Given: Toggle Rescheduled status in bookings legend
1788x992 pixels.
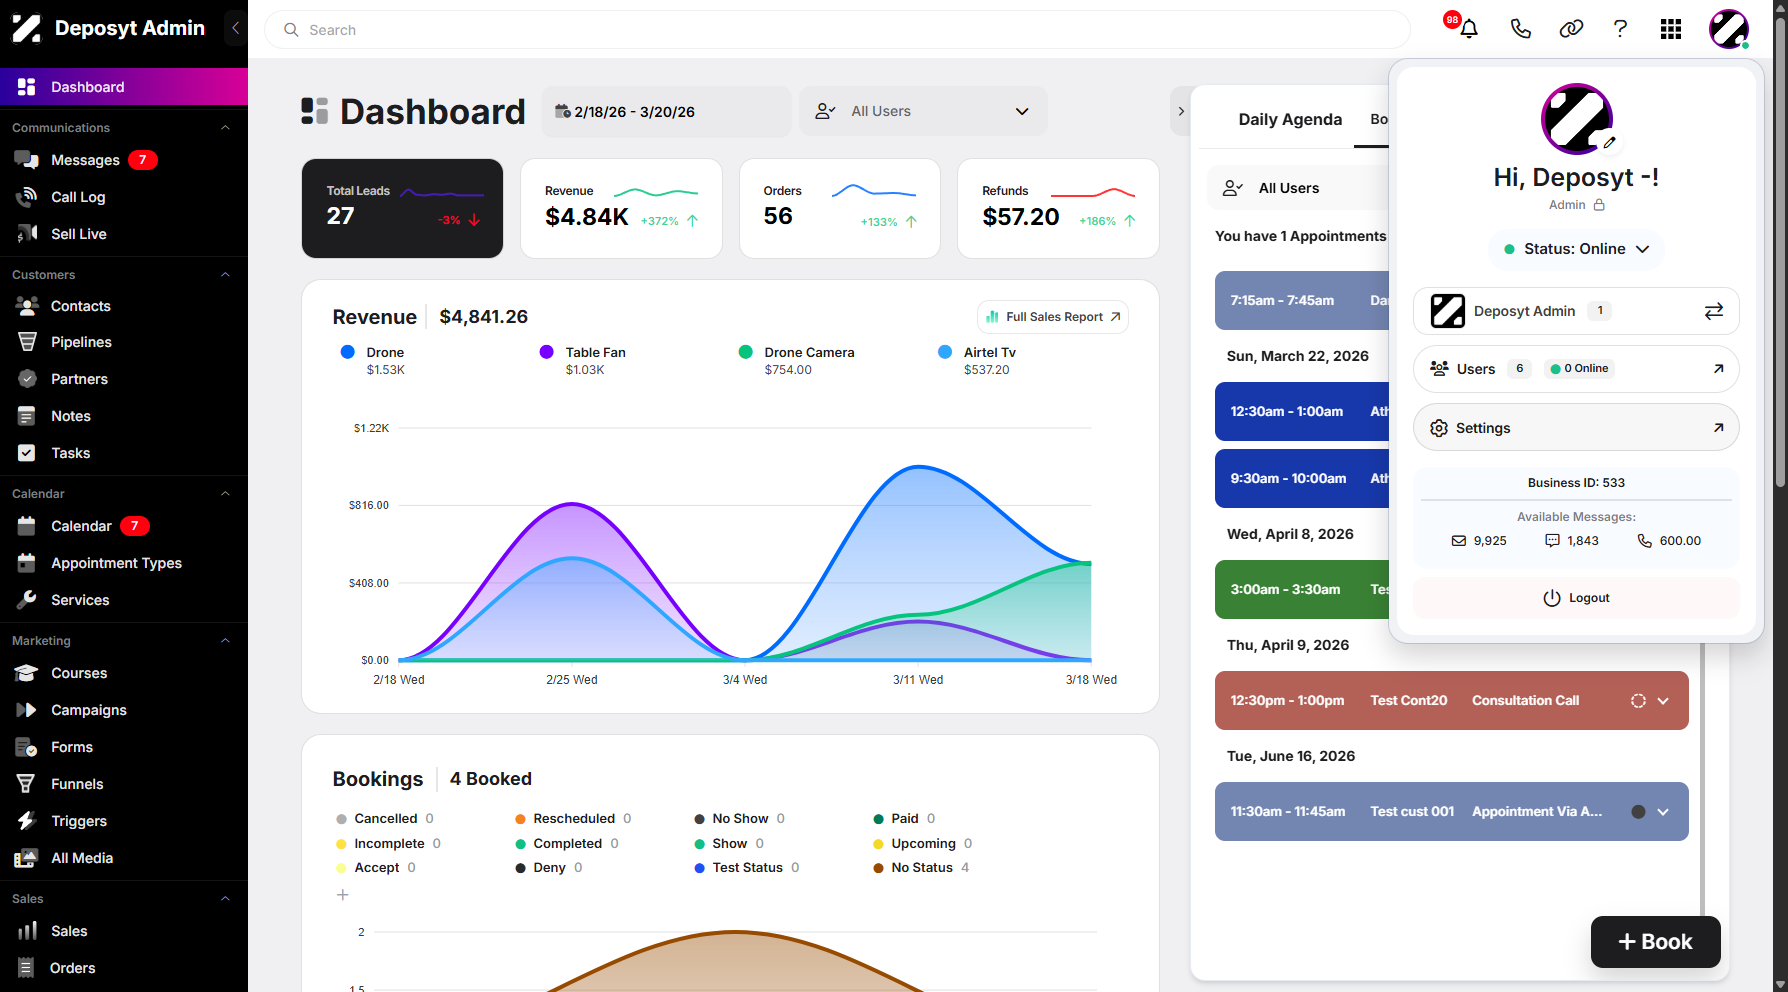Looking at the screenshot, I should pos(573,818).
